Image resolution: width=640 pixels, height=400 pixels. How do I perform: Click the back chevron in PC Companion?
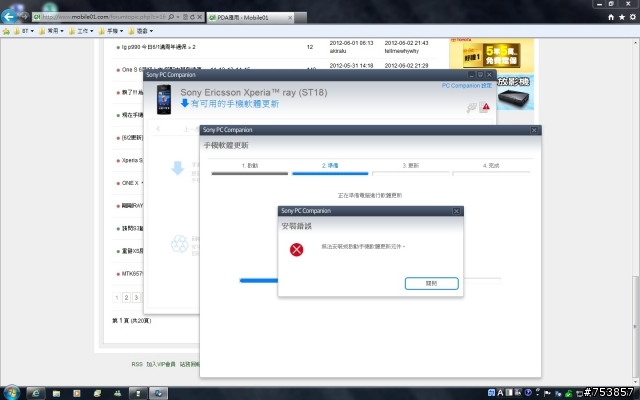coord(158,129)
